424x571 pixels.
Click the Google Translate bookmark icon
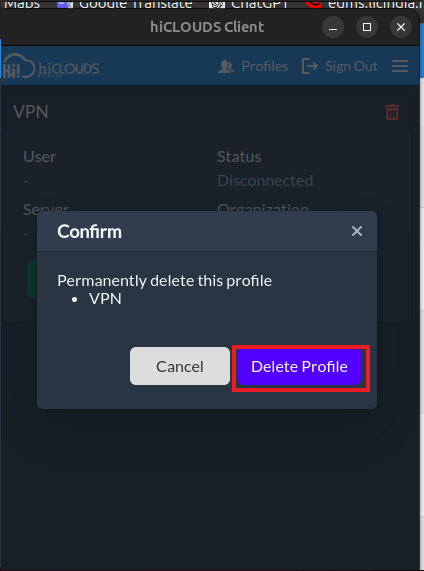click(65, 4)
